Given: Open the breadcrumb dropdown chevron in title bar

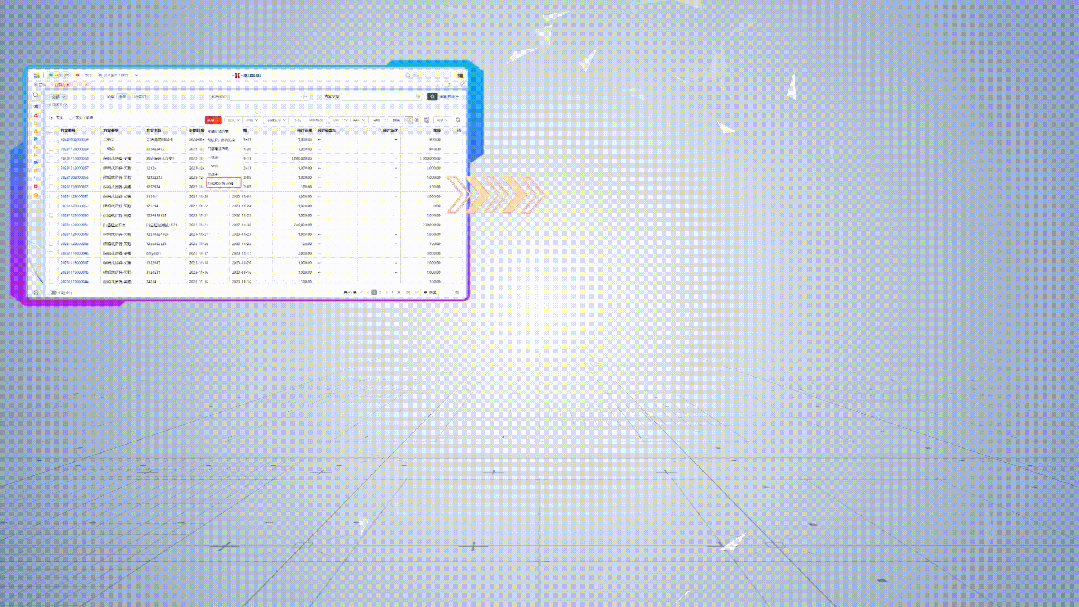Looking at the screenshot, I should (136, 75).
